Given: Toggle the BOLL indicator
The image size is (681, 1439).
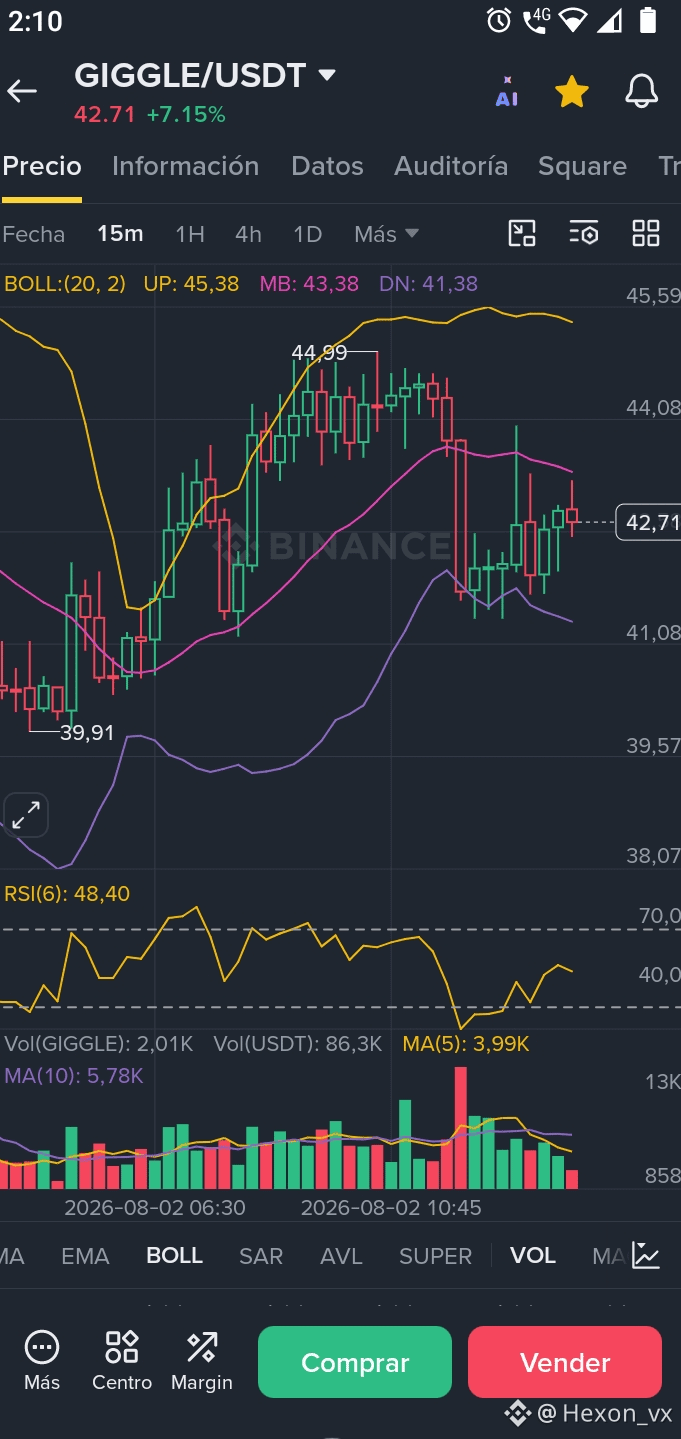Looking at the screenshot, I should click(174, 1256).
